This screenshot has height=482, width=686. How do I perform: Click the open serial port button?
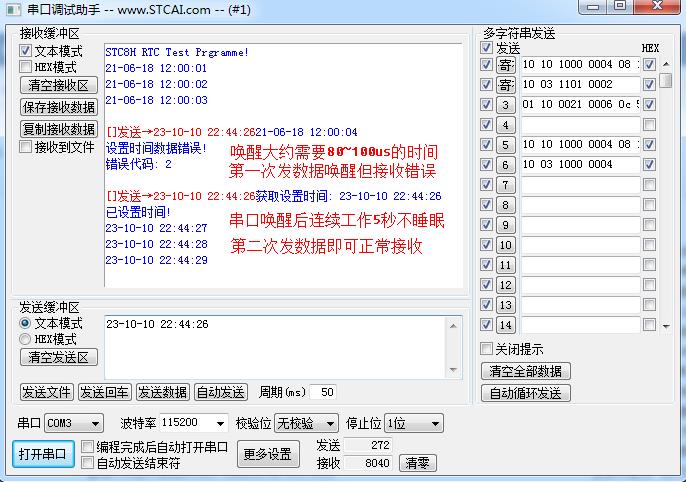[x=43, y=454]
